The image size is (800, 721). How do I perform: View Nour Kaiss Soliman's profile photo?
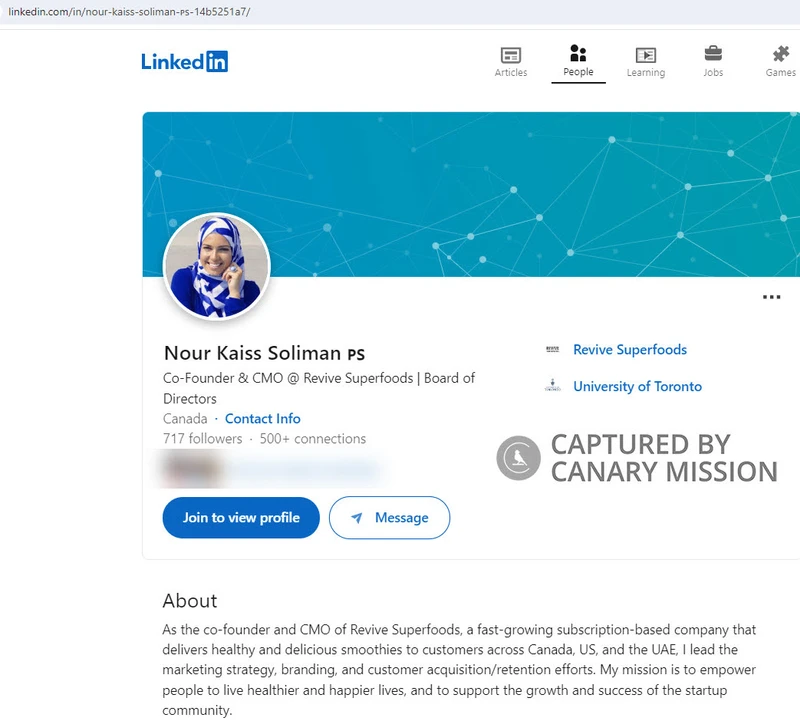(x=217, y=266)
